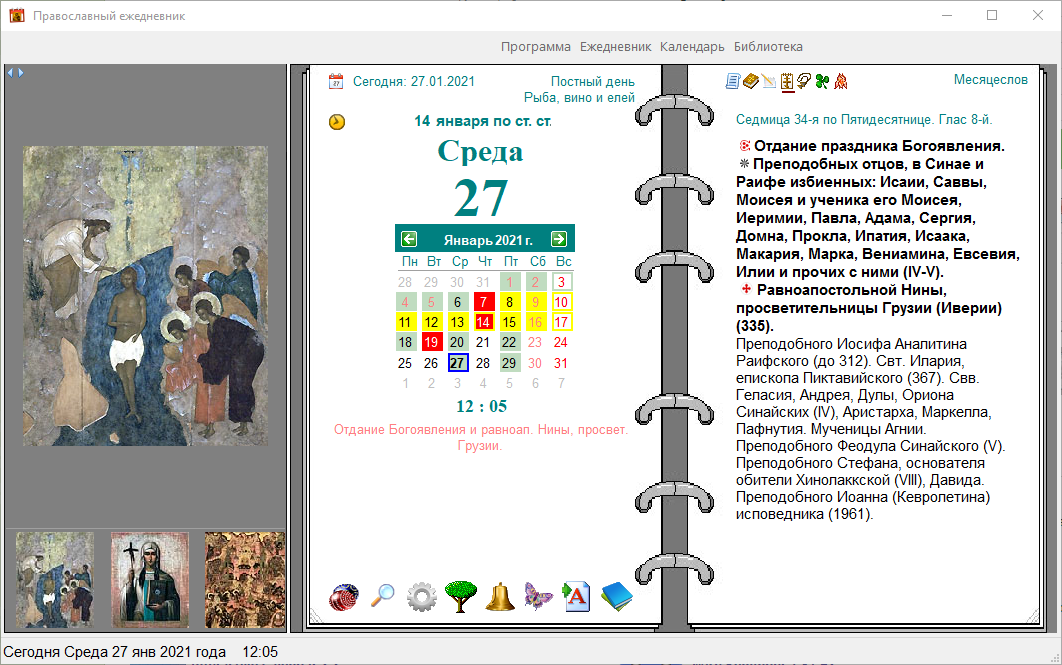Click the pink text Отдание Богоявления и равноап. Нины
Image resolution: width=1062 pixels, height=665 pixels.
click(x=481, y=437)
